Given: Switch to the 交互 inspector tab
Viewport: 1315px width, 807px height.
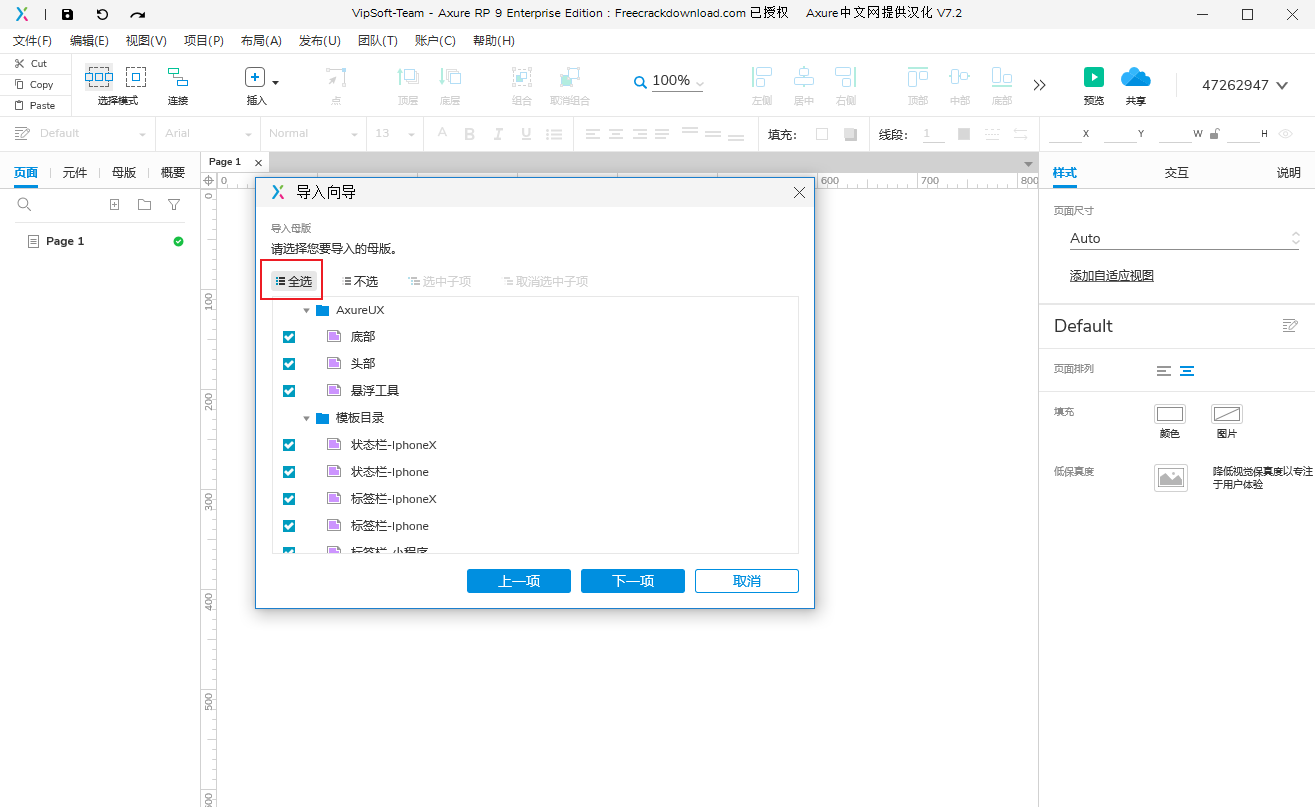Looking at the screenshot, I should point(1177,172).
